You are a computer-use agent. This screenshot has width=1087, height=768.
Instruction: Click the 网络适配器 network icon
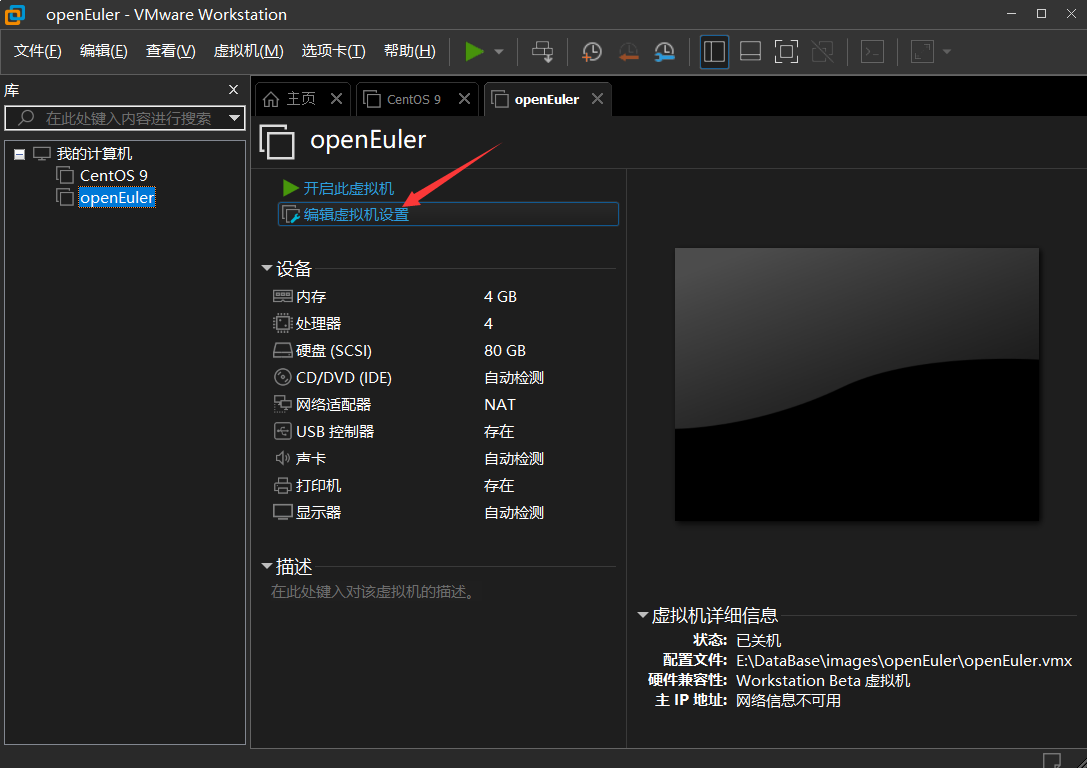(283, 404)
